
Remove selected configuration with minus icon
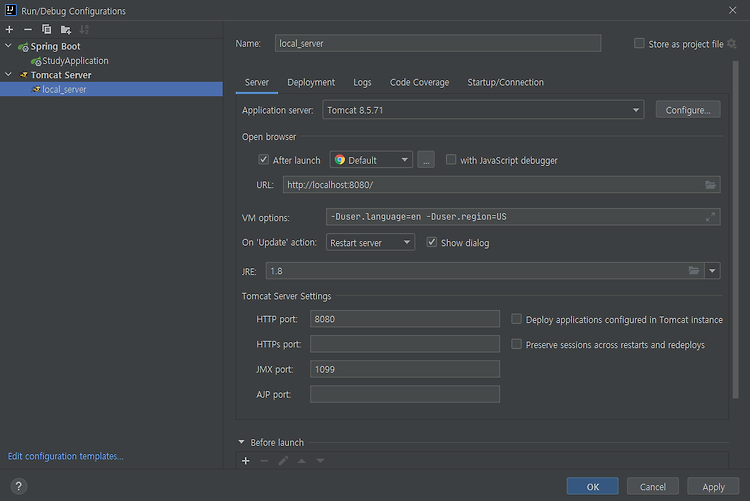point(28,30)
